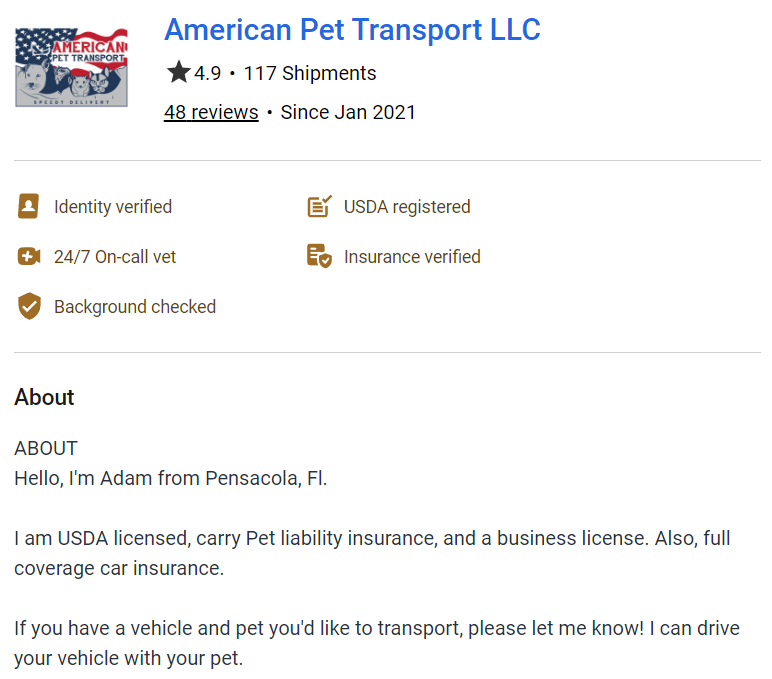
Task: Open the 48 reviews link
Action: [211, 112]
